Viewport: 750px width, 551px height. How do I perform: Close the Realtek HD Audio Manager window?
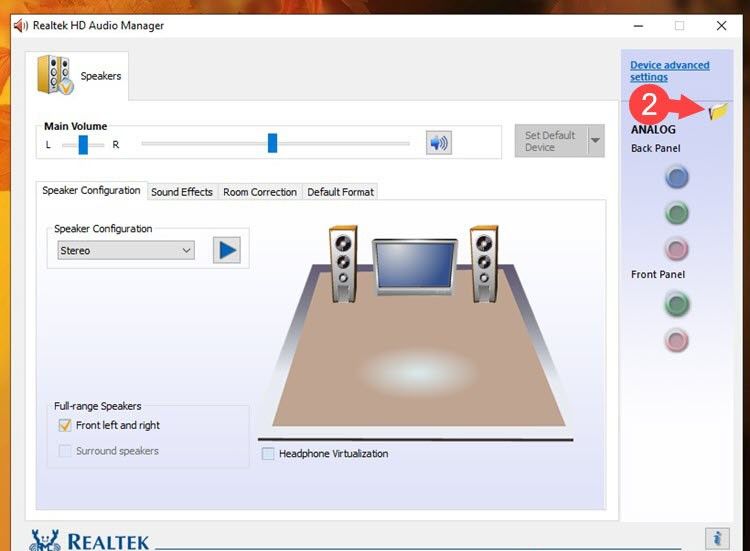pos(721,26)
